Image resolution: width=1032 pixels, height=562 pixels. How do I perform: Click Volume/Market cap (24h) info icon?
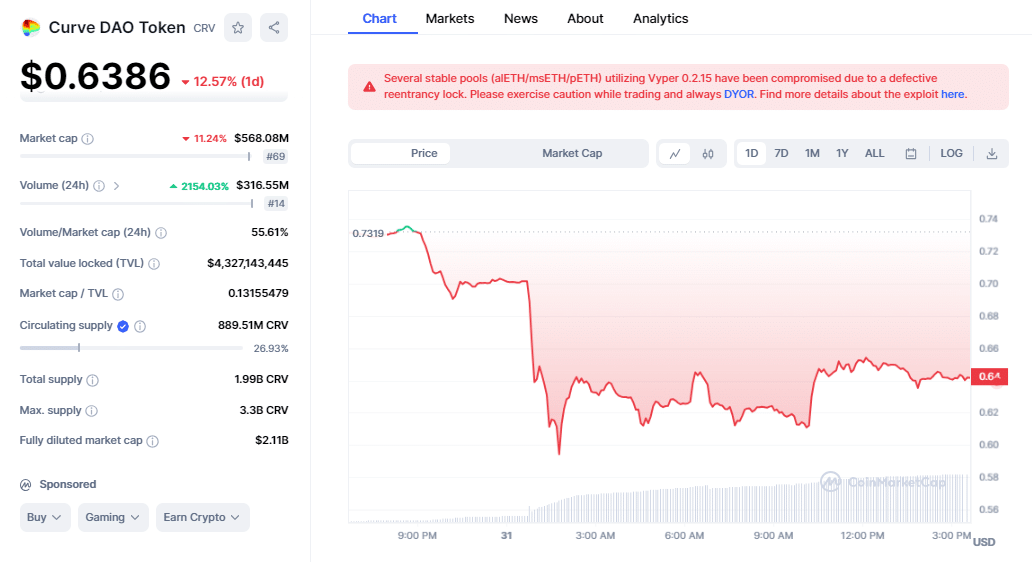(161, 233)
